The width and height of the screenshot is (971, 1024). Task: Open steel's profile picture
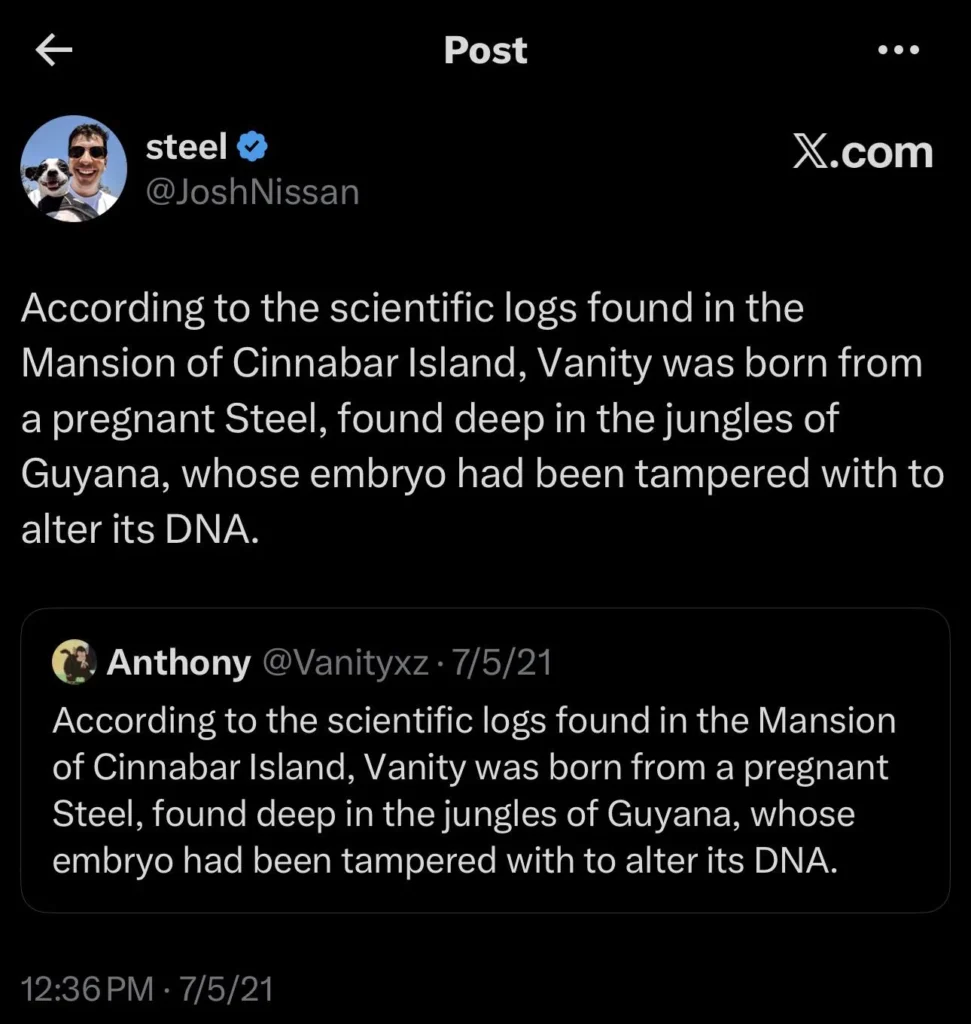pos(74,168)
